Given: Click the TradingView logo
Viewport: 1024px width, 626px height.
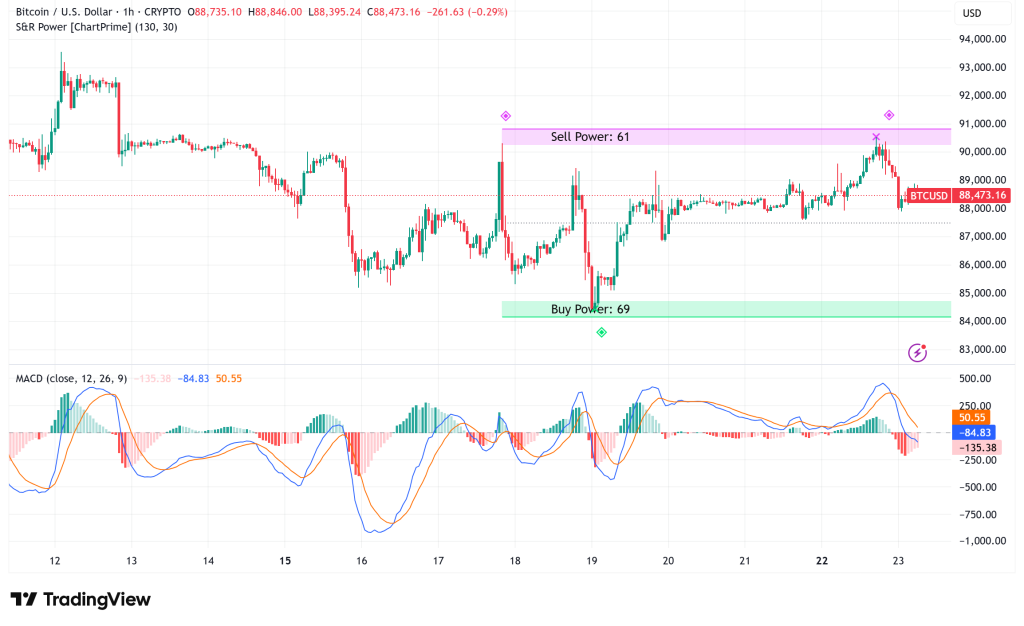Looking at the screenshot, I should point(80,600).
